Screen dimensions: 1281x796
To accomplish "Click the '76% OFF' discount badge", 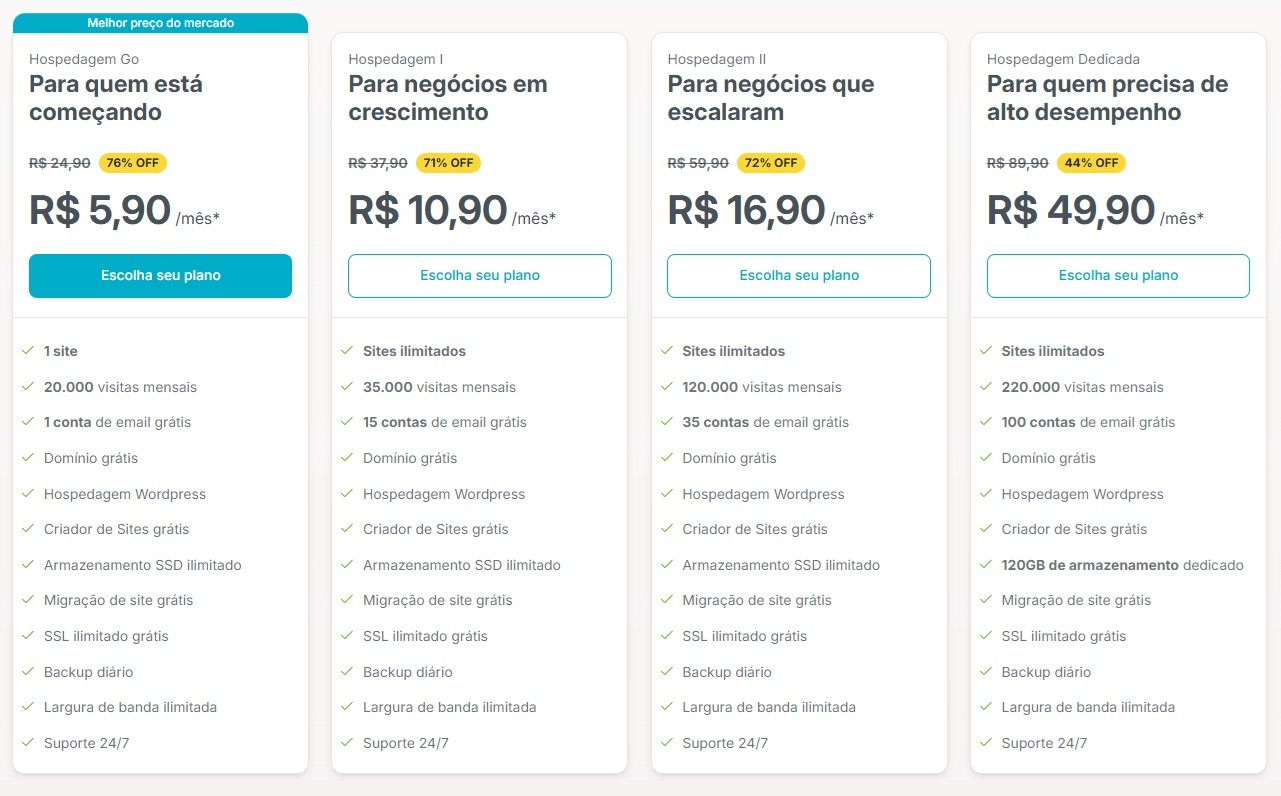I will (x=133, y=163).
